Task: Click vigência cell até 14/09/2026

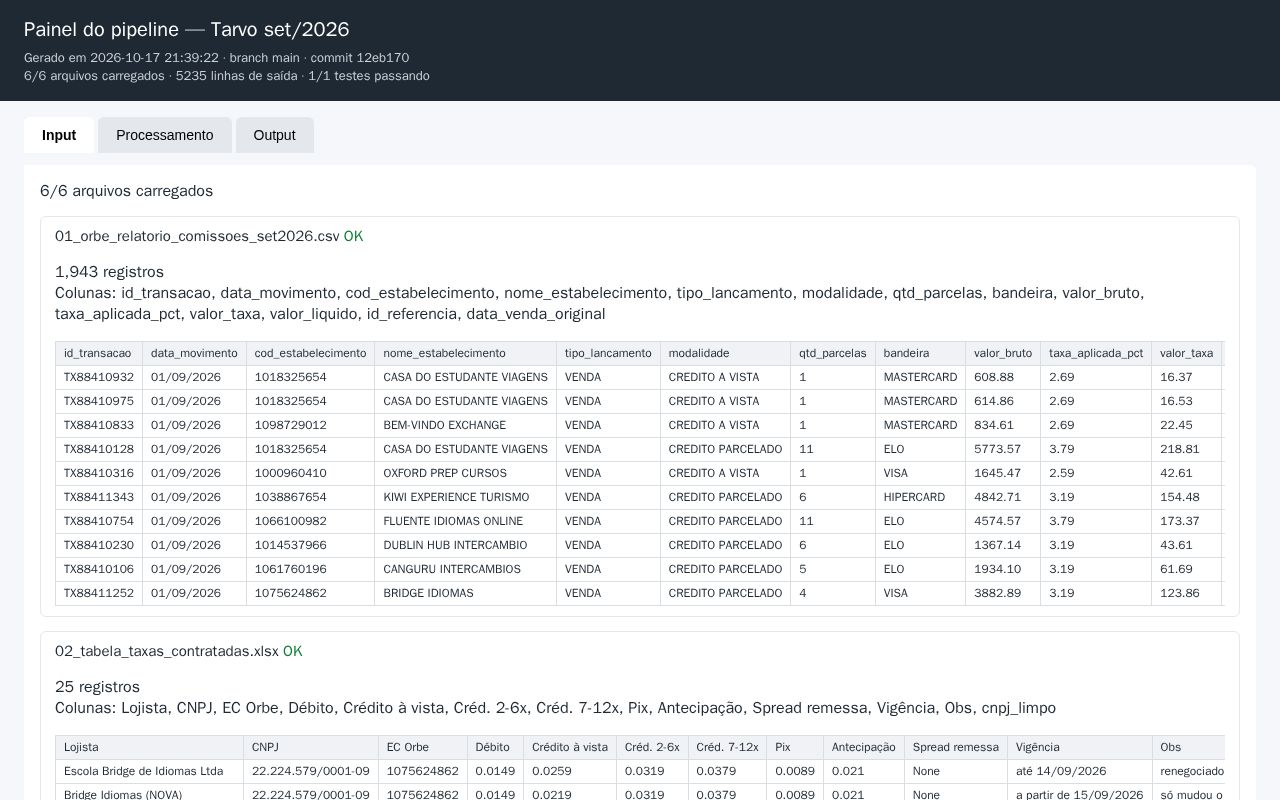Action: click(x=1080, y=772)
